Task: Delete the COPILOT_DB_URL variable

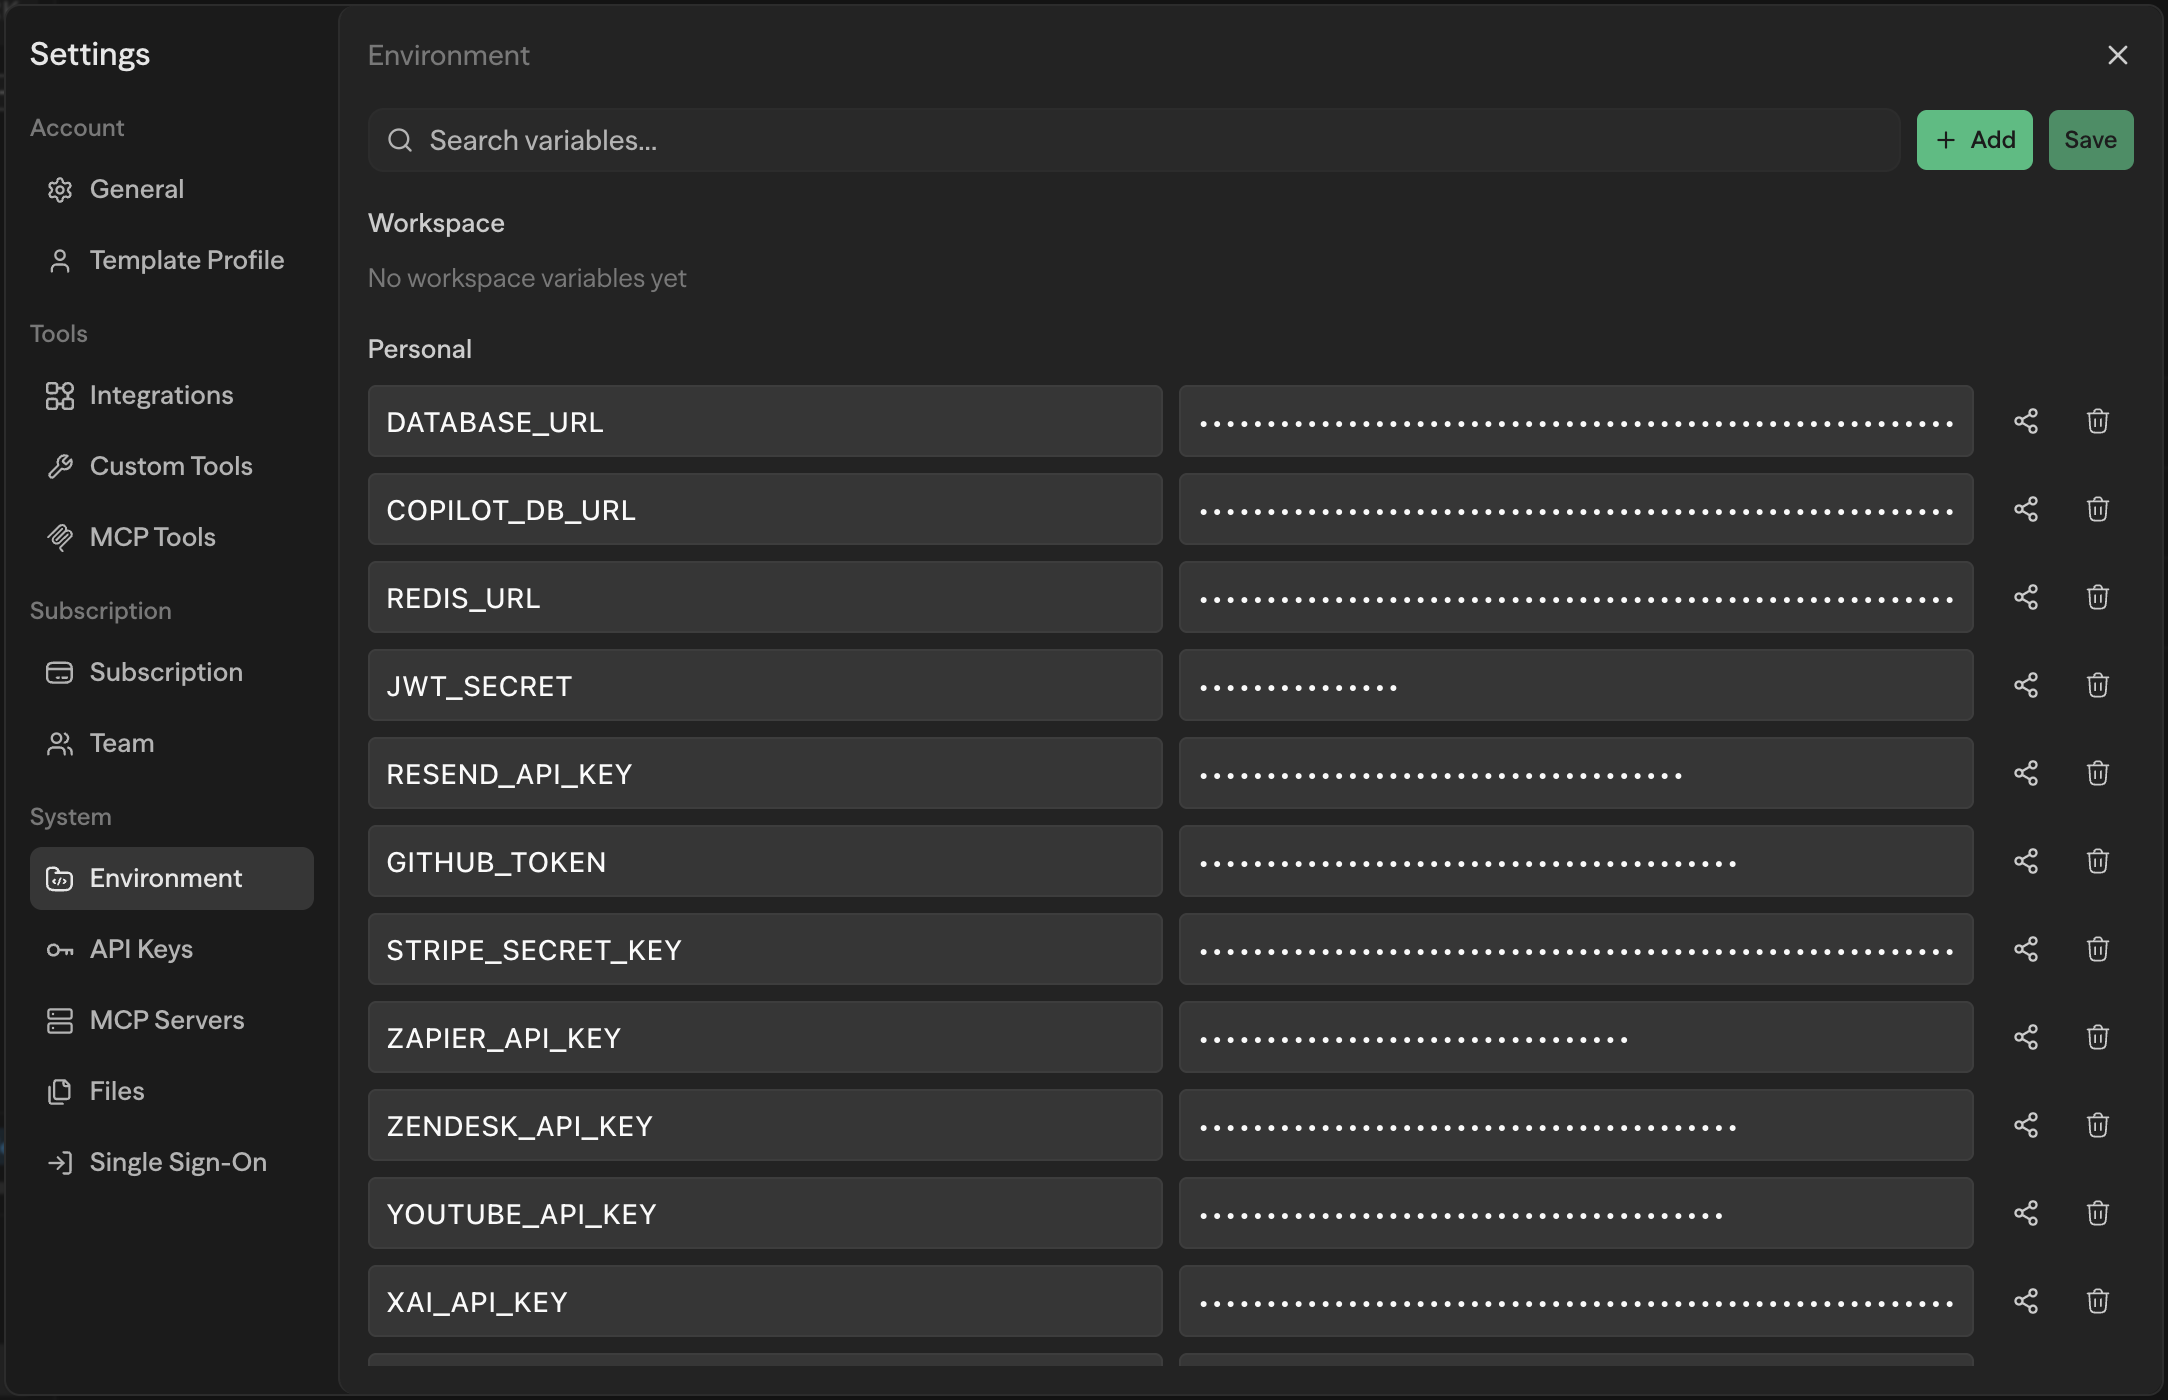Action: click(2098, 509)
